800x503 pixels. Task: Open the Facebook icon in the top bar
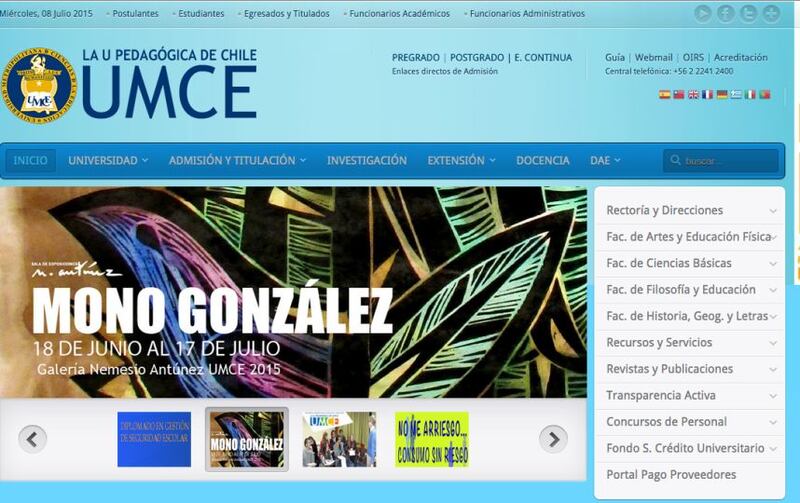[726, 14]
